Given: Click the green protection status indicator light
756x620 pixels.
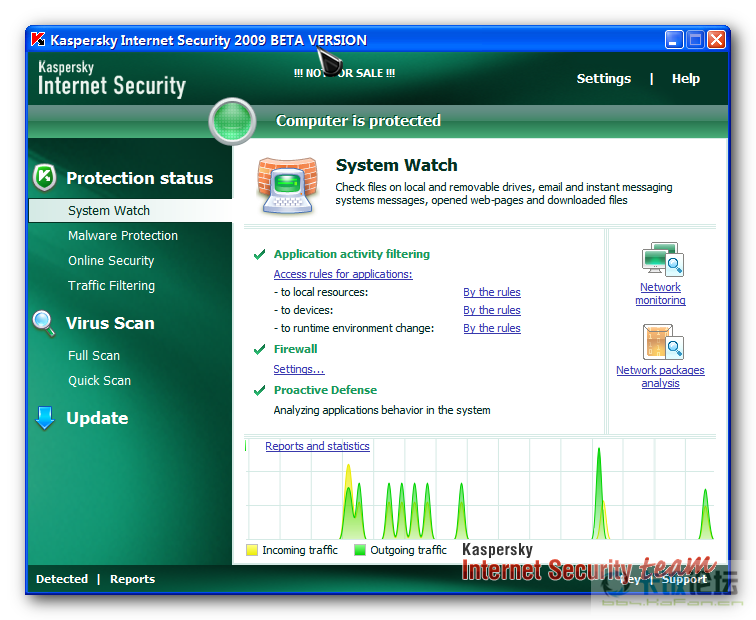Looking at the screenshot, I should 232,121.
